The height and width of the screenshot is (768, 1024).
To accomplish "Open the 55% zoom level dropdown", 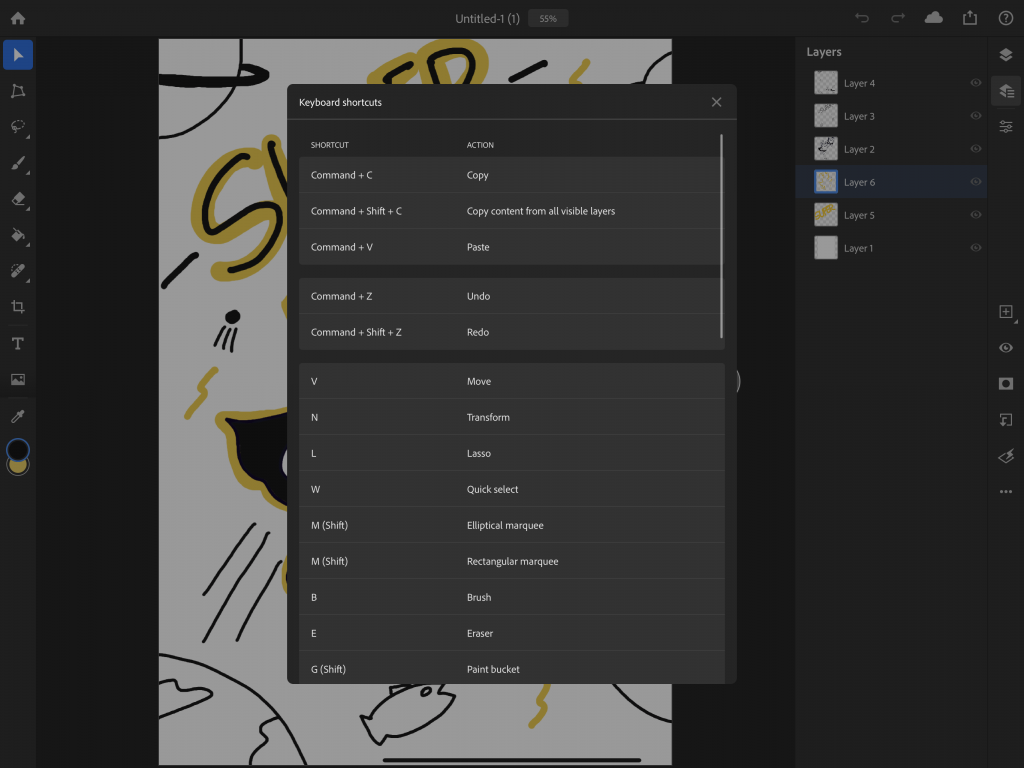I will tap(547, 18).
